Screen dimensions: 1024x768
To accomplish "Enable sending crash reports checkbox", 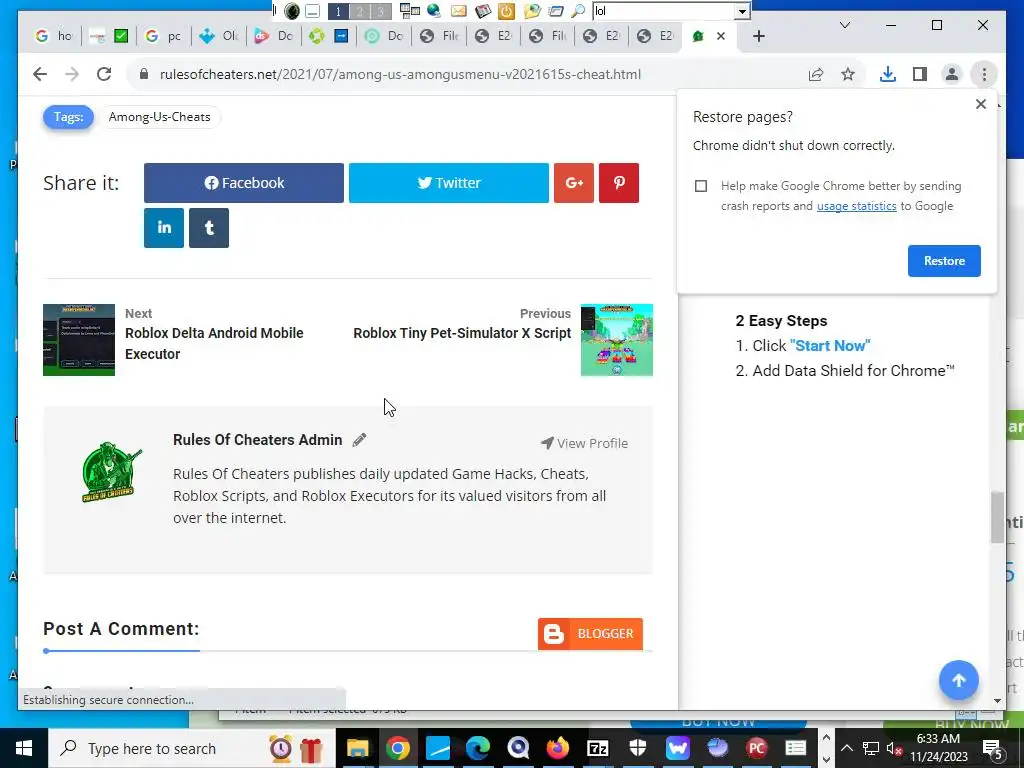I will 701,186.
